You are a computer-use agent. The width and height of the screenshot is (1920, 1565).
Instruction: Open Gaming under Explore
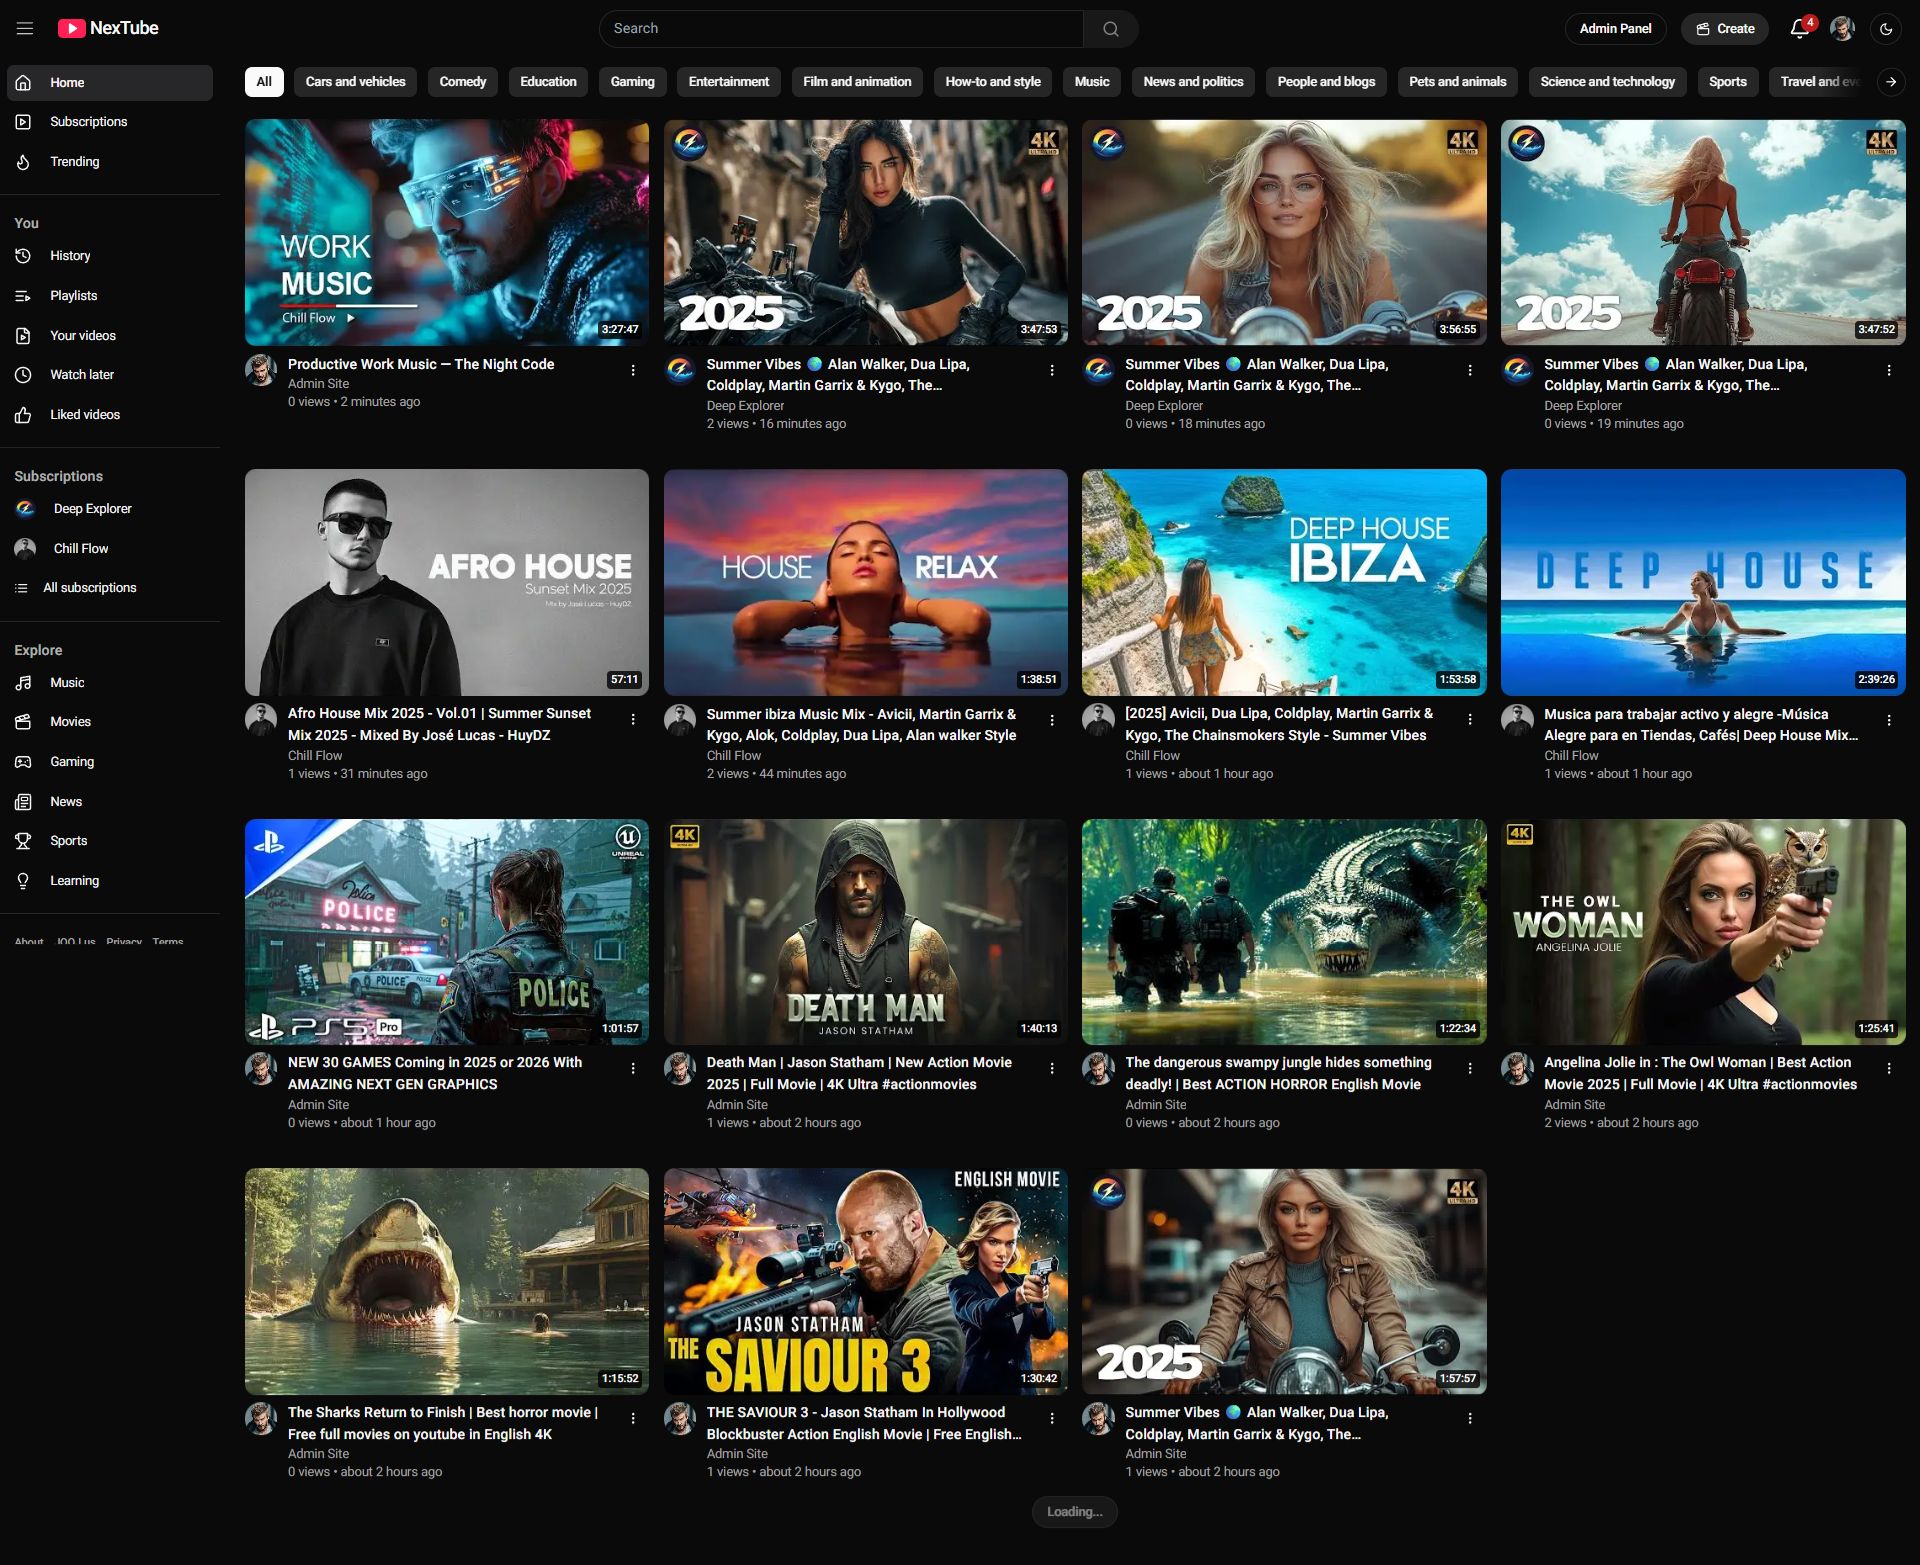tap(71, 761)
